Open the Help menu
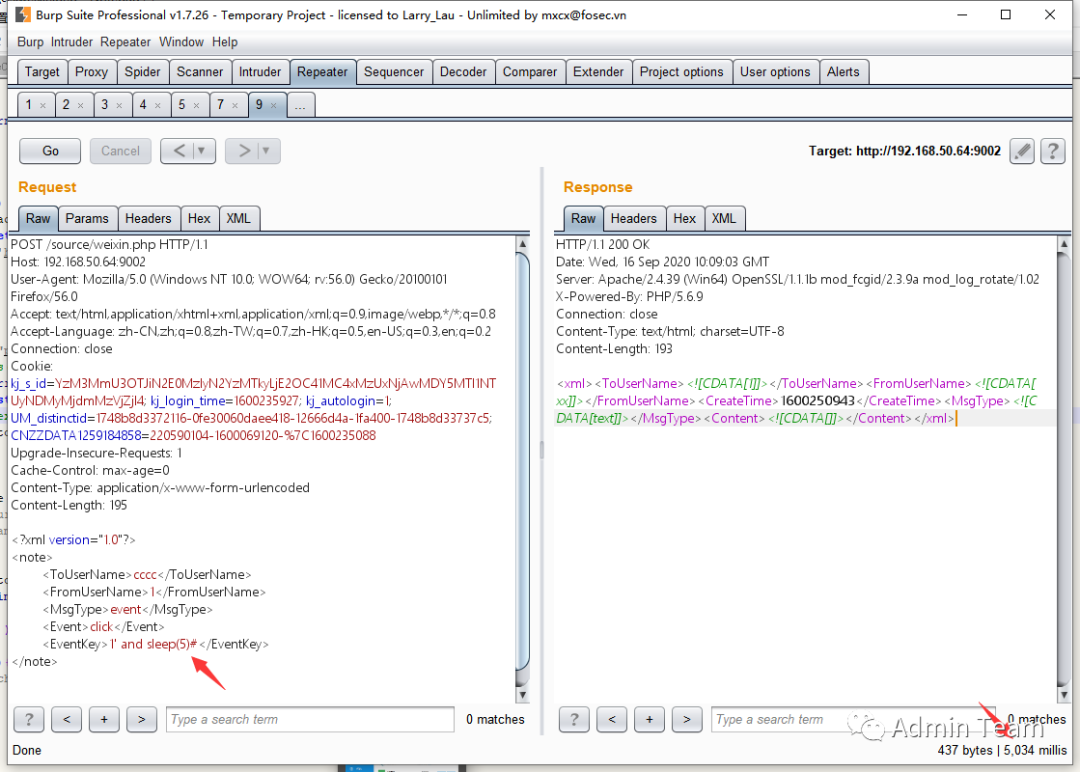Viewport: 1080px width, 772px height. click(x=225, y=42)
